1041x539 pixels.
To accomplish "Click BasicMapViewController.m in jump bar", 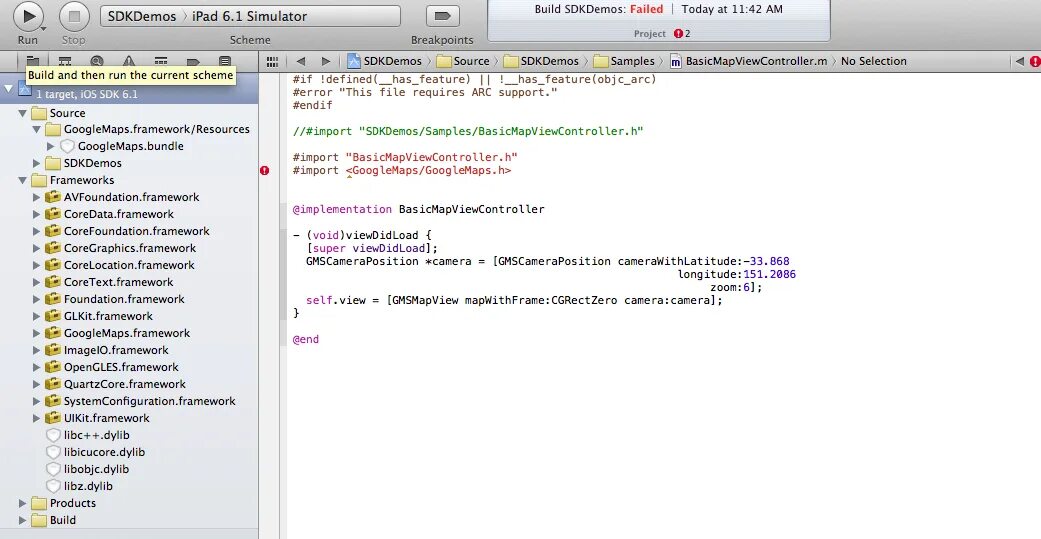I will click(x=748, y=61).
